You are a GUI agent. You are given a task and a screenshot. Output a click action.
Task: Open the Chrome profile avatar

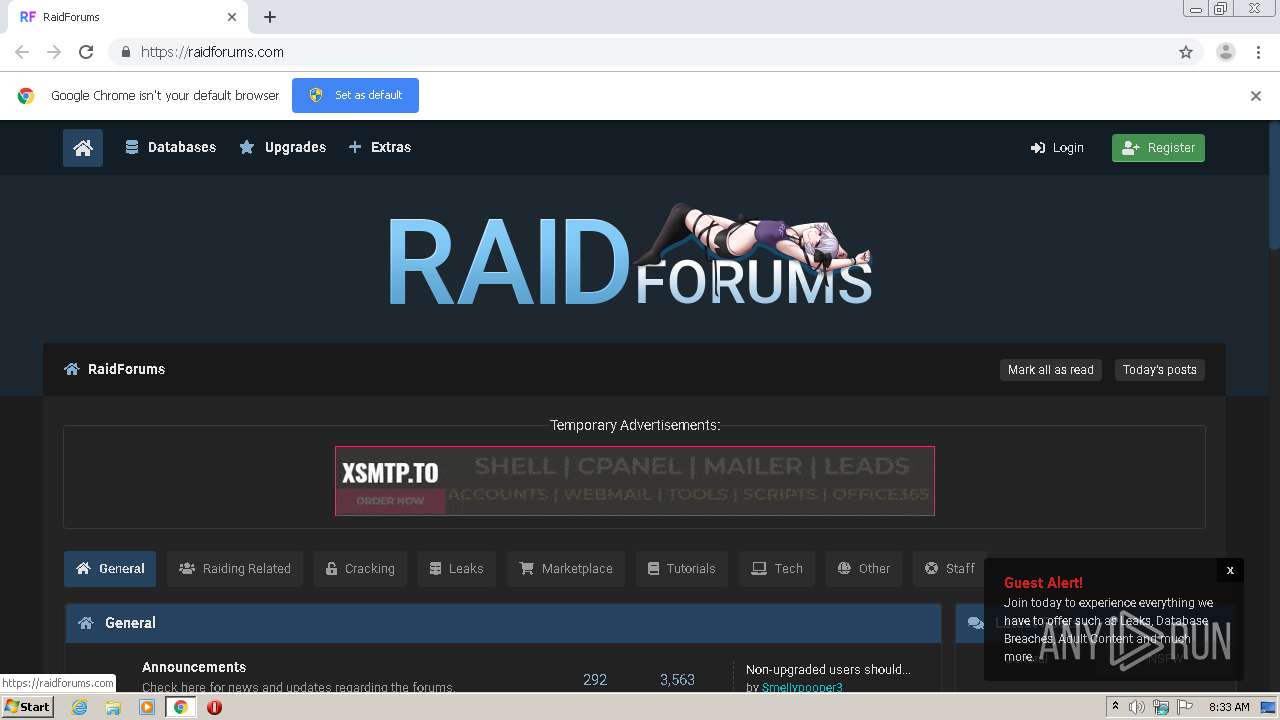click(x=1226, y=52)
